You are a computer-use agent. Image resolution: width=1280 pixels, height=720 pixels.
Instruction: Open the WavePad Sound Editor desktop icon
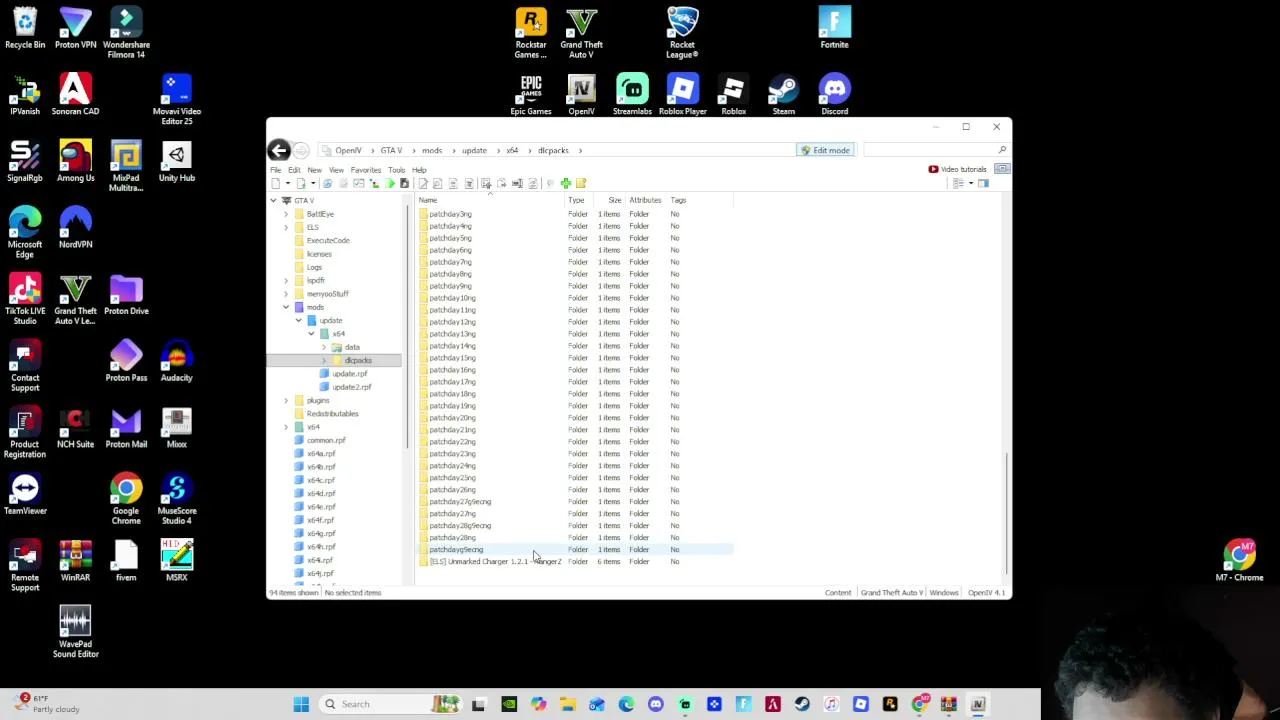75,633
